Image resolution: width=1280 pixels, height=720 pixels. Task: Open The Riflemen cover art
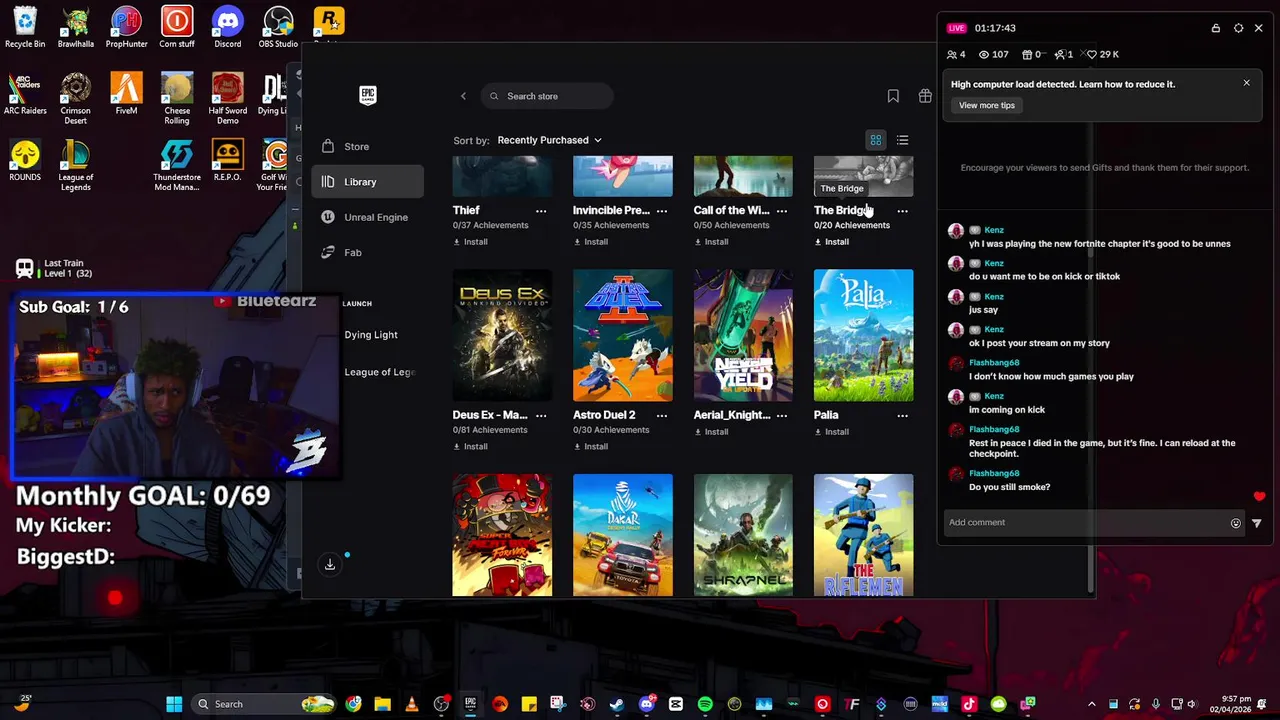(x=863, y=535)
